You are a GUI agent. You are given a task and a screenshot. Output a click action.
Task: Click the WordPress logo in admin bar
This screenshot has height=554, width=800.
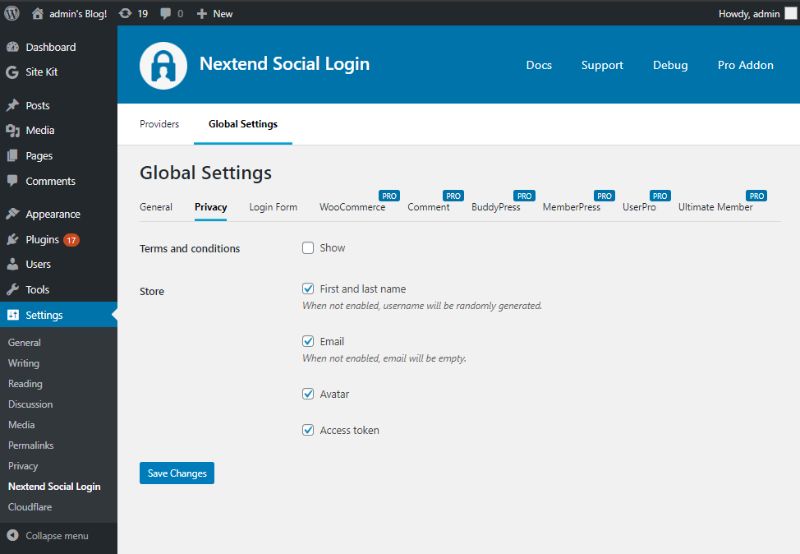12,13
